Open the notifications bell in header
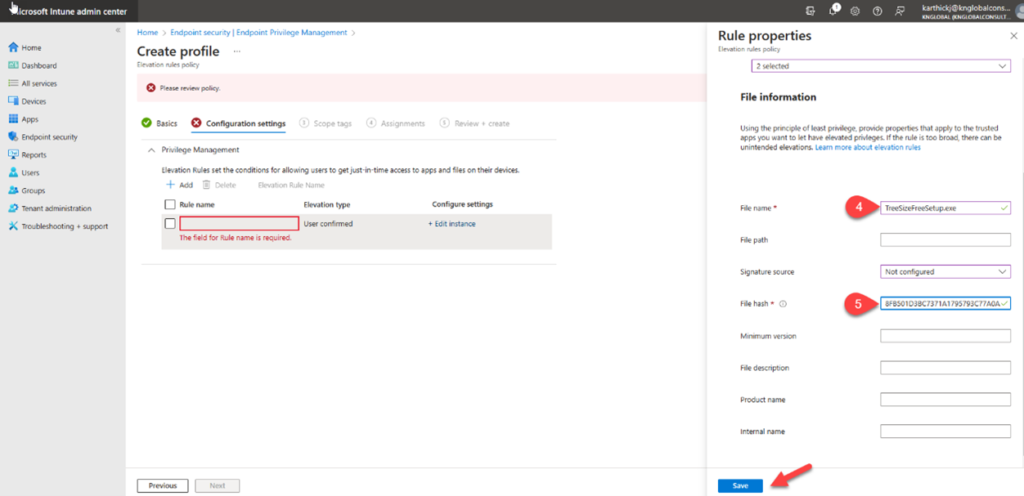Image resolution: width=1024 pixels, height=496 pixels. [834, 10]
